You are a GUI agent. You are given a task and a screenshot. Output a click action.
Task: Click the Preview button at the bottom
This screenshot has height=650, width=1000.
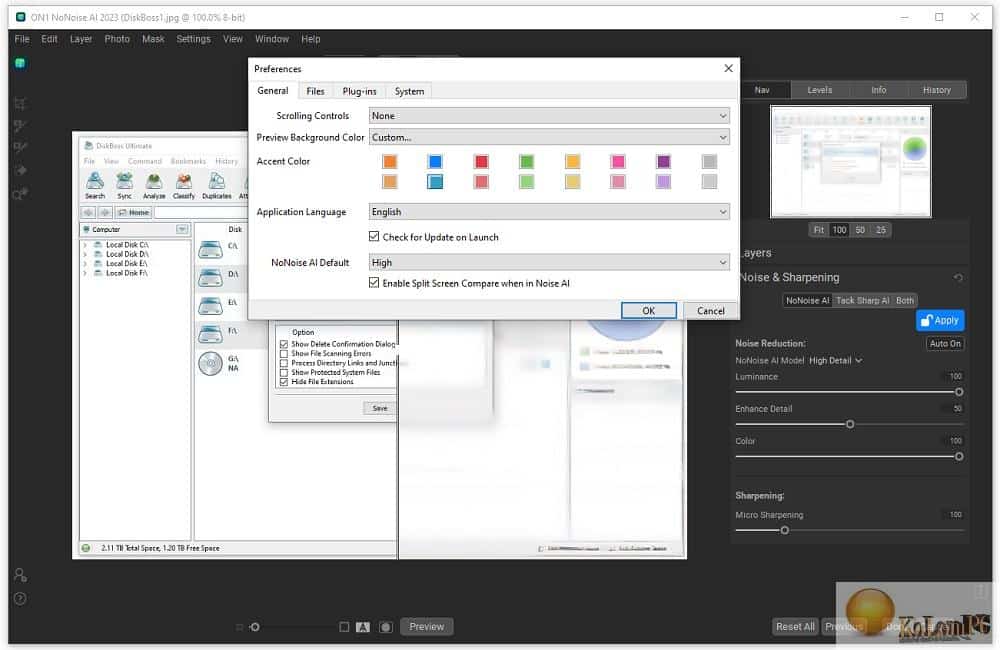click(427, 627)
